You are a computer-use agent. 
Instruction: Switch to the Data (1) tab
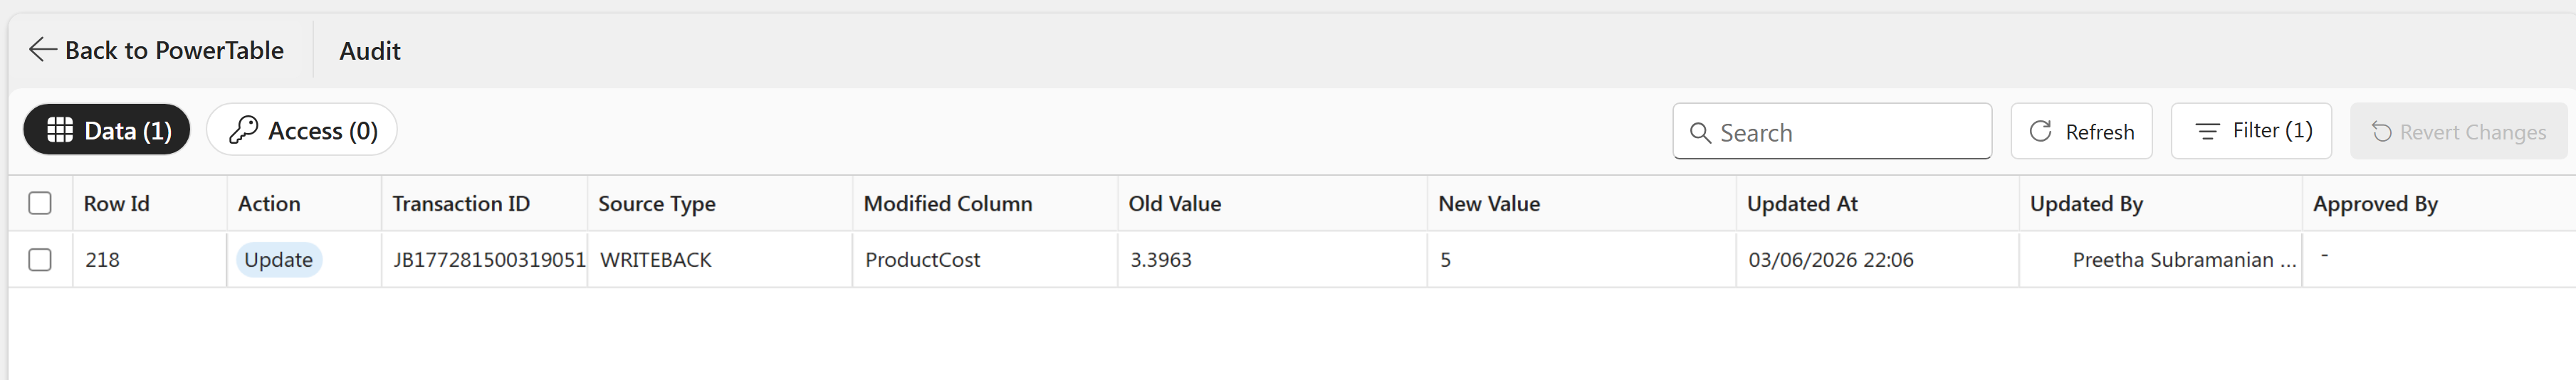coord(107,130)
